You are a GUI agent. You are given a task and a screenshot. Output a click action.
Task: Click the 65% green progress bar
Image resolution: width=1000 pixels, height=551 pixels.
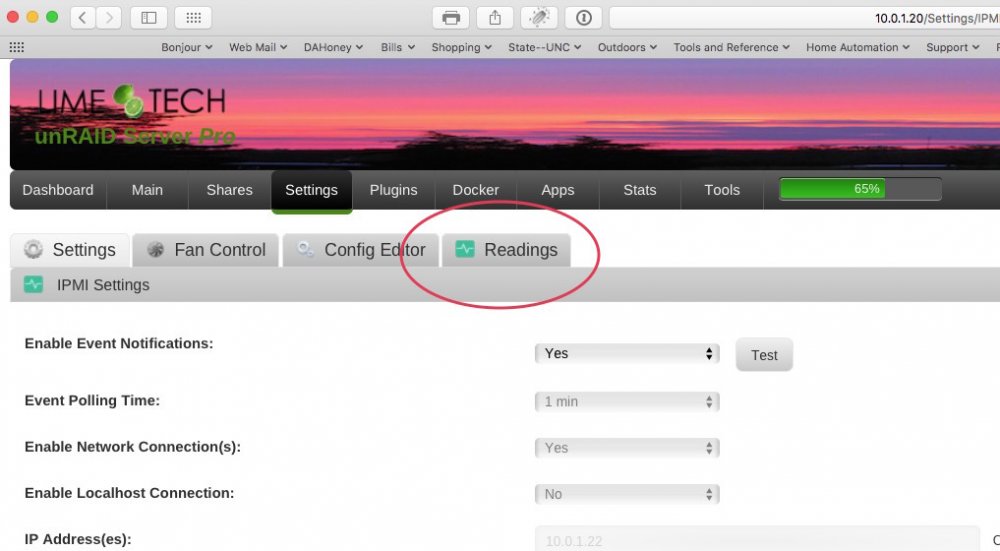pyautogui.click(x=860, y=189)
